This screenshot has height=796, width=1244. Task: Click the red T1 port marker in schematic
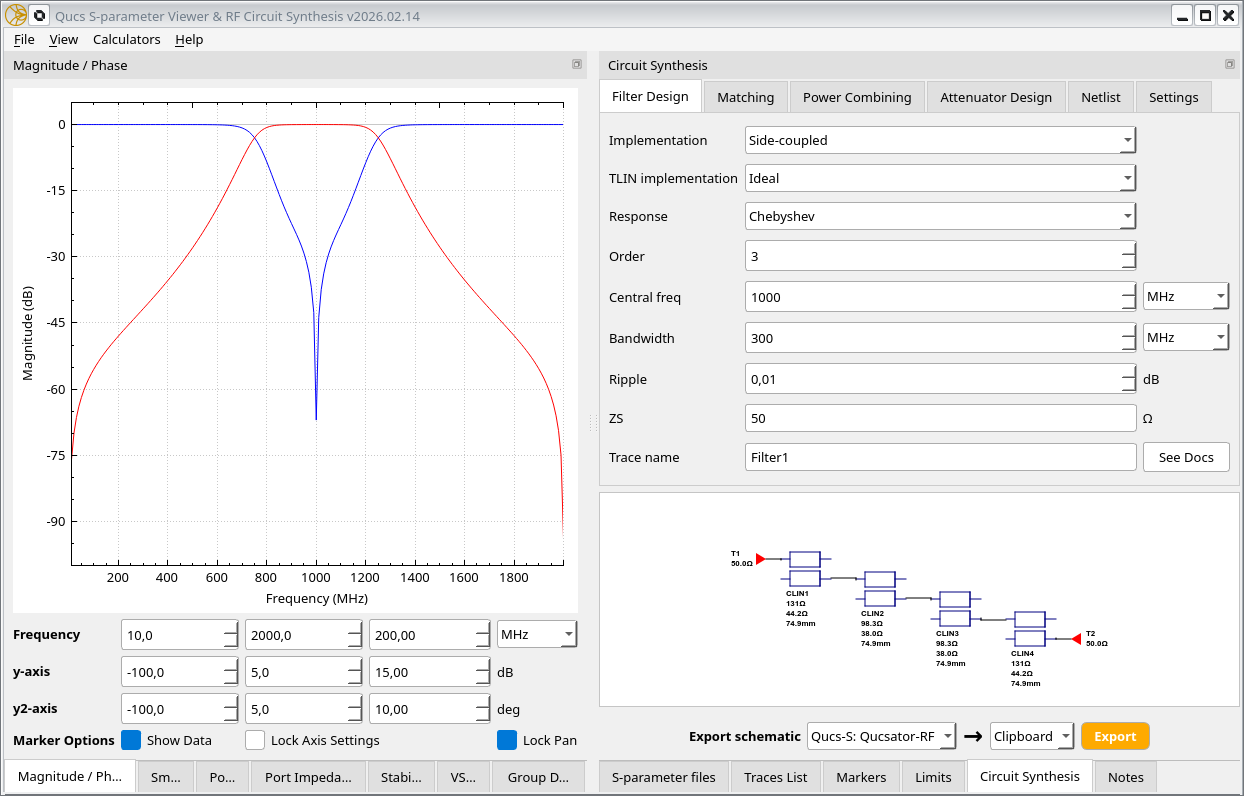click(760, 559)
